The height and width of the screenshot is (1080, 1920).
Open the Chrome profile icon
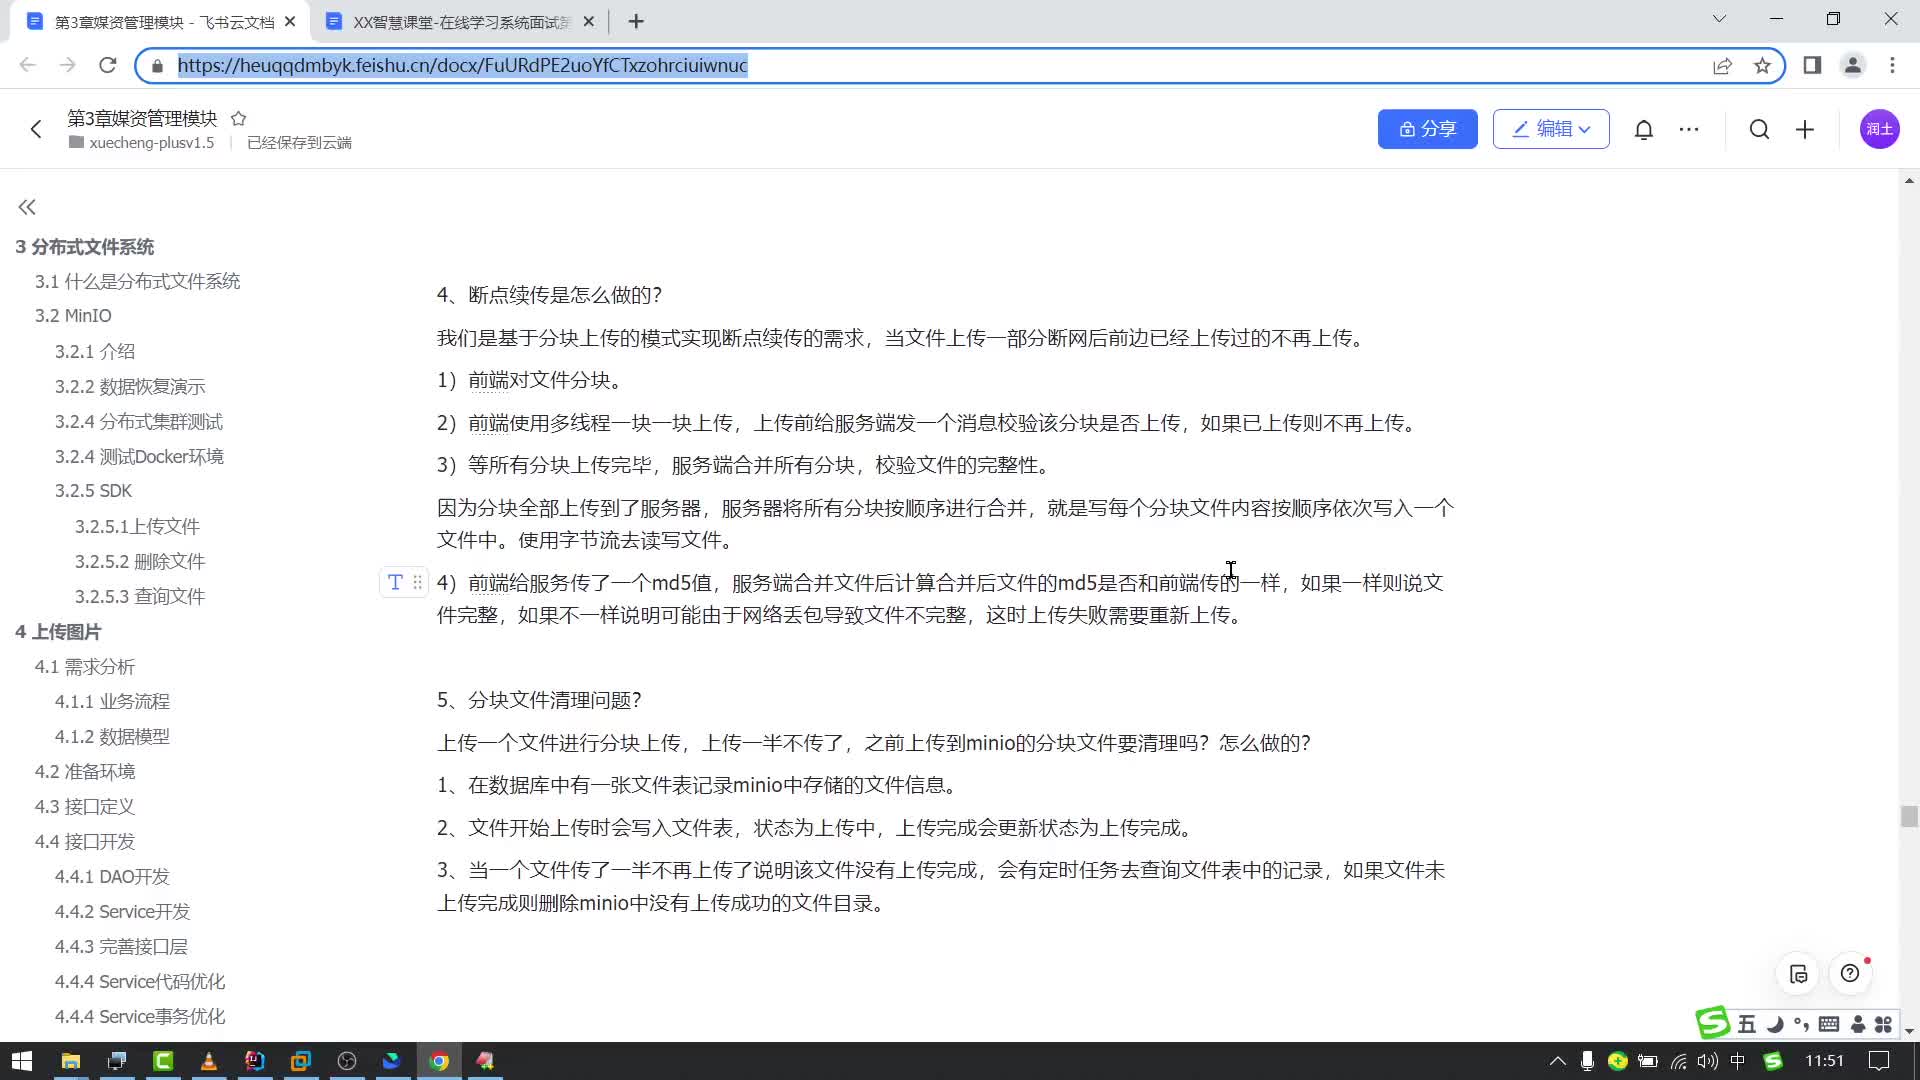[1852, 65]
